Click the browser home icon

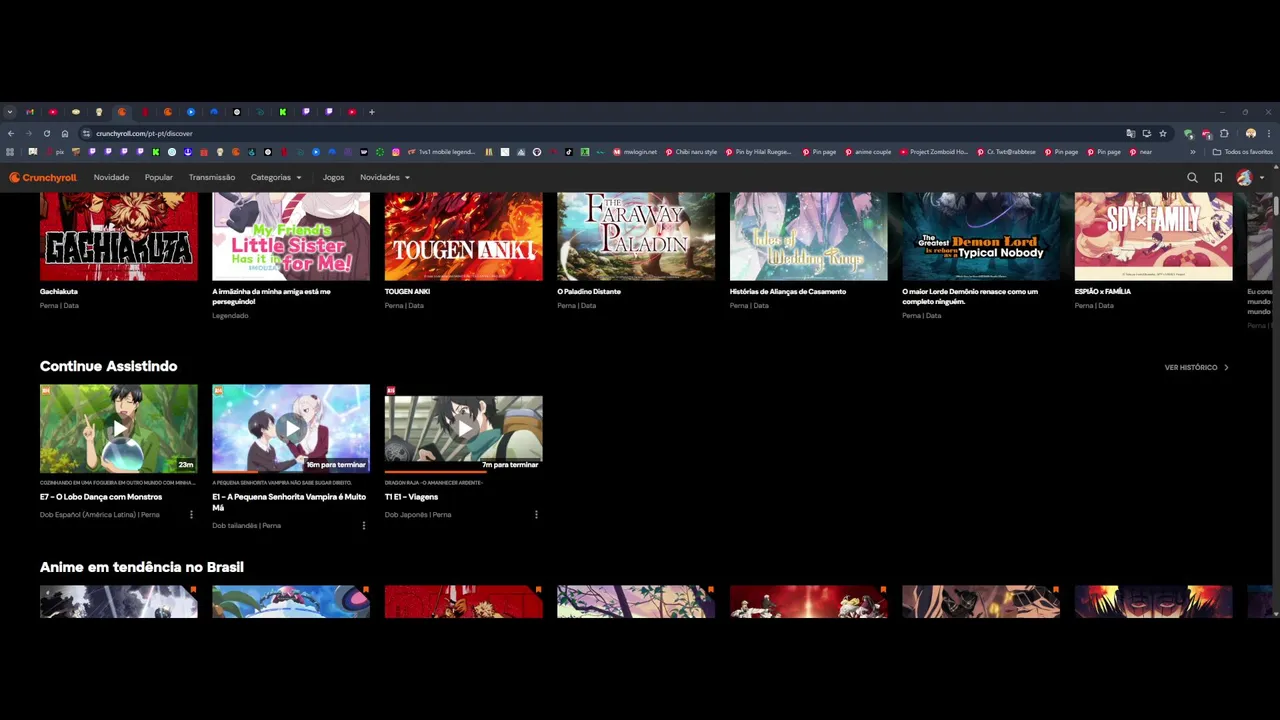click(65, 133)
